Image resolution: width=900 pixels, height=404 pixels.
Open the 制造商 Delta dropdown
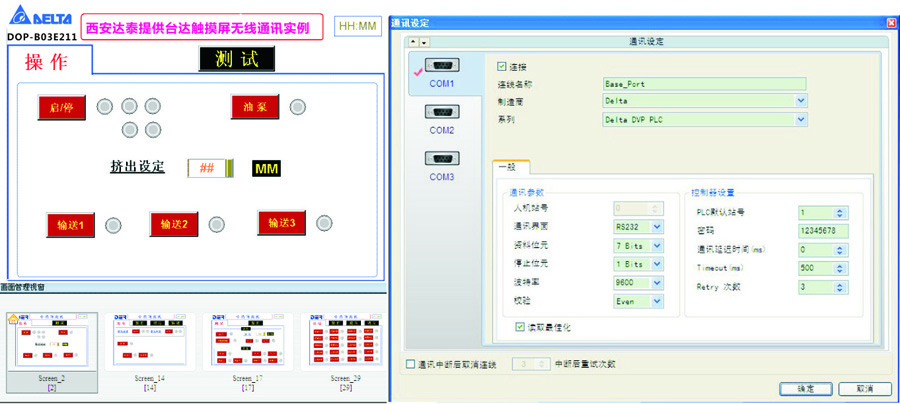point(800,101)
